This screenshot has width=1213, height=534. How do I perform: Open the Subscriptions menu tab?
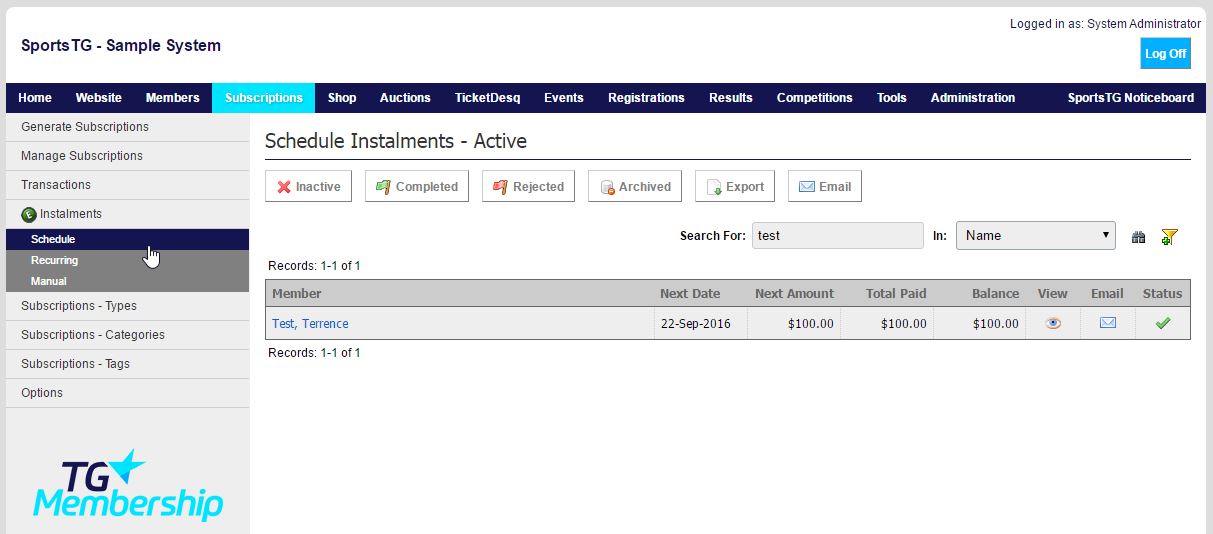click(264, 98)
